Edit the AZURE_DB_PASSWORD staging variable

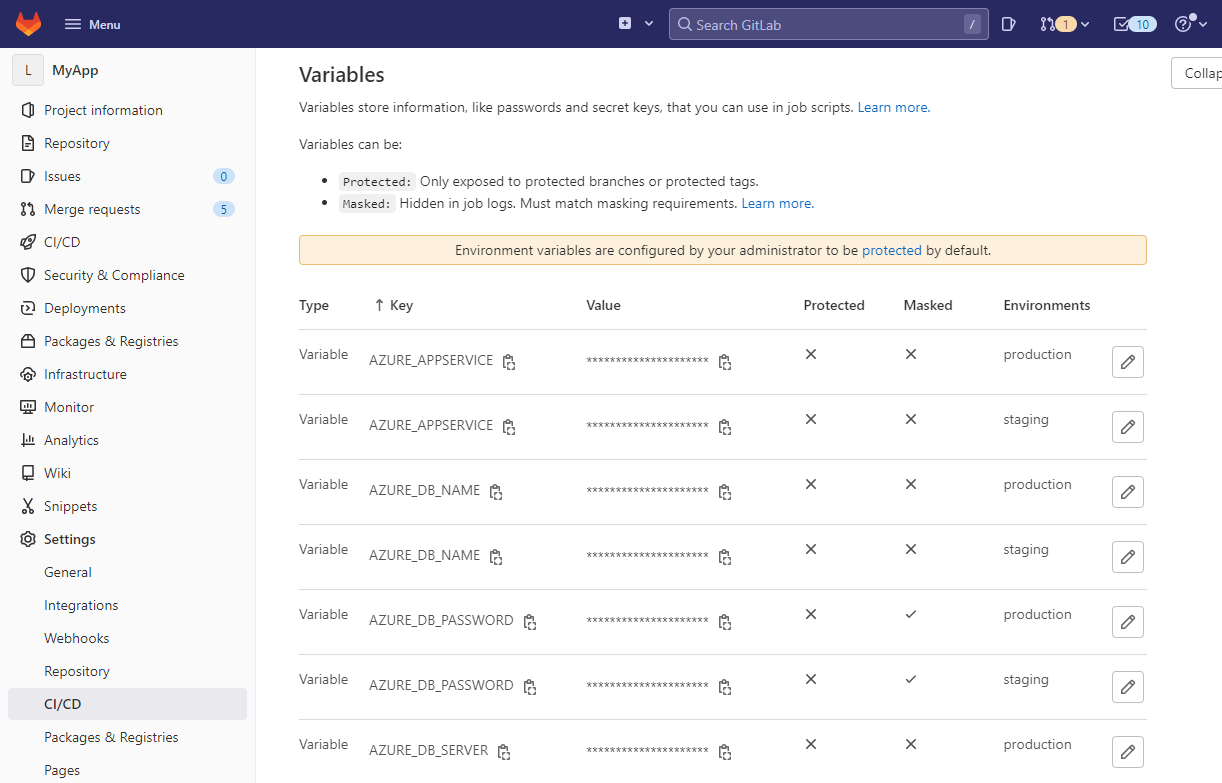[1127, 687]
